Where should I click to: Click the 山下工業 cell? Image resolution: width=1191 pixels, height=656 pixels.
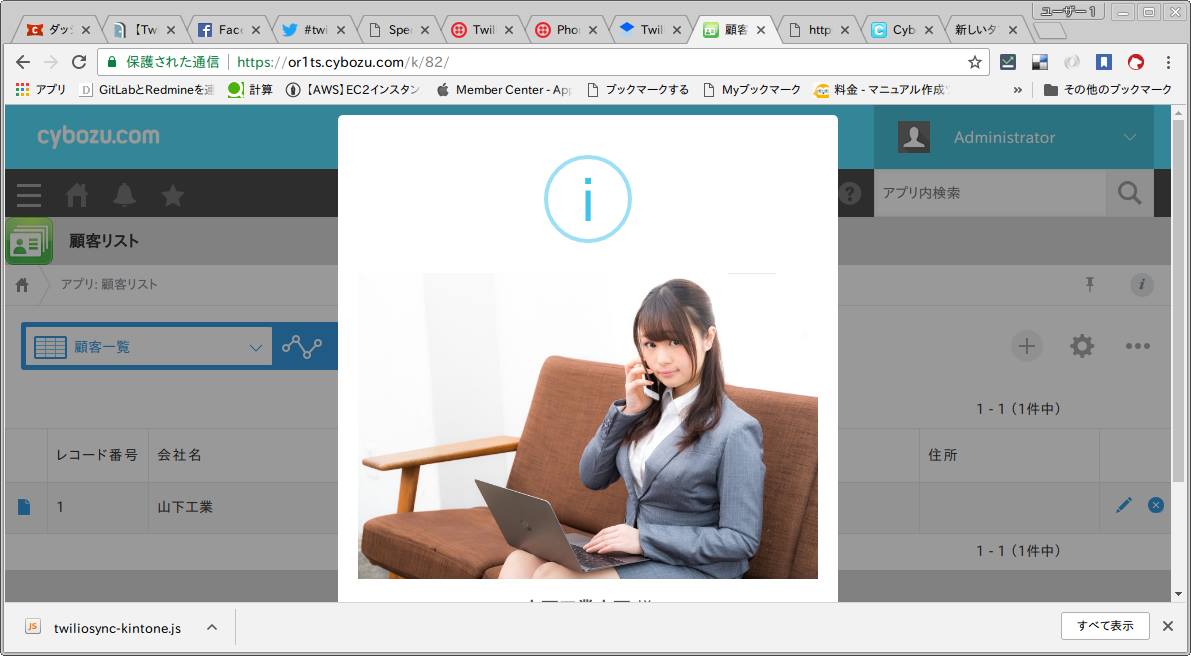(x=185, y=507)
